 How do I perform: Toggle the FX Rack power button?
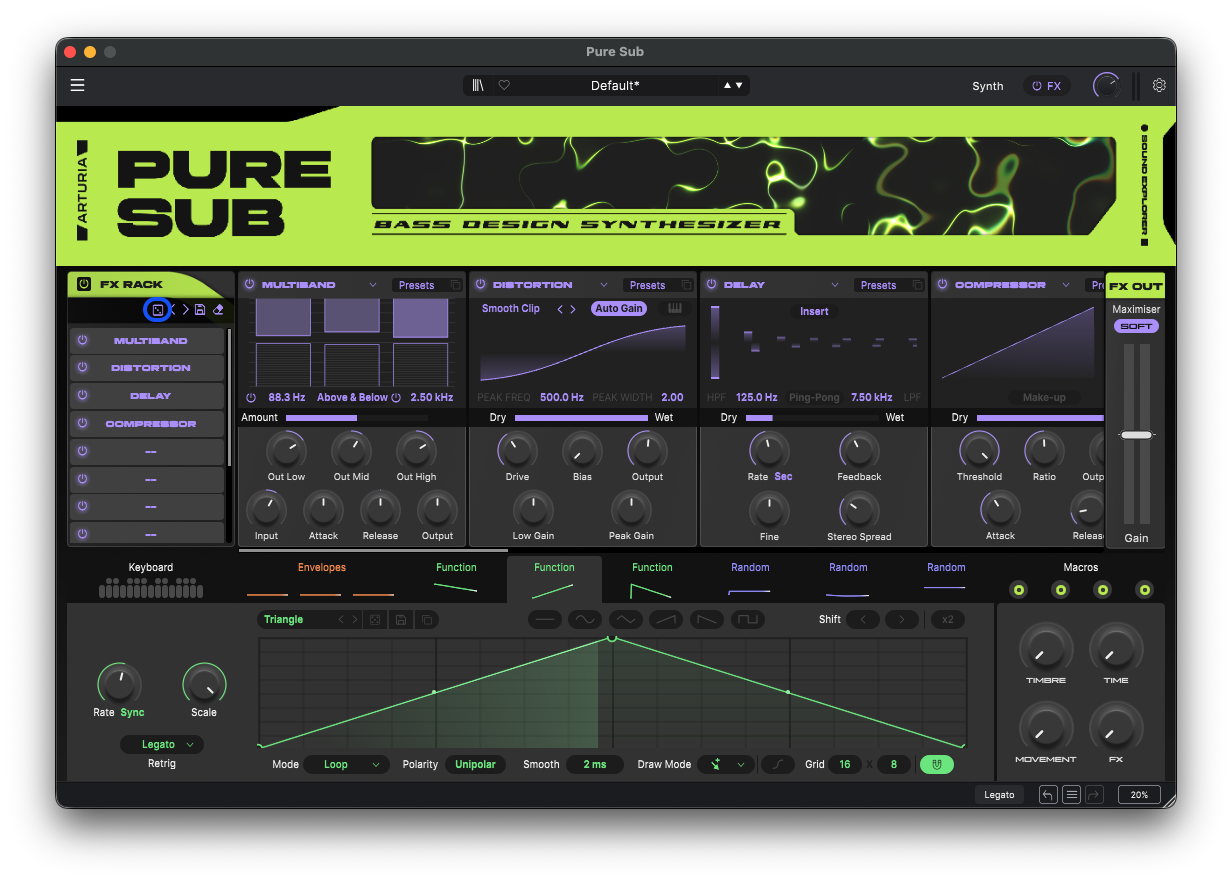pyautogui.click(x=84, y=284)
